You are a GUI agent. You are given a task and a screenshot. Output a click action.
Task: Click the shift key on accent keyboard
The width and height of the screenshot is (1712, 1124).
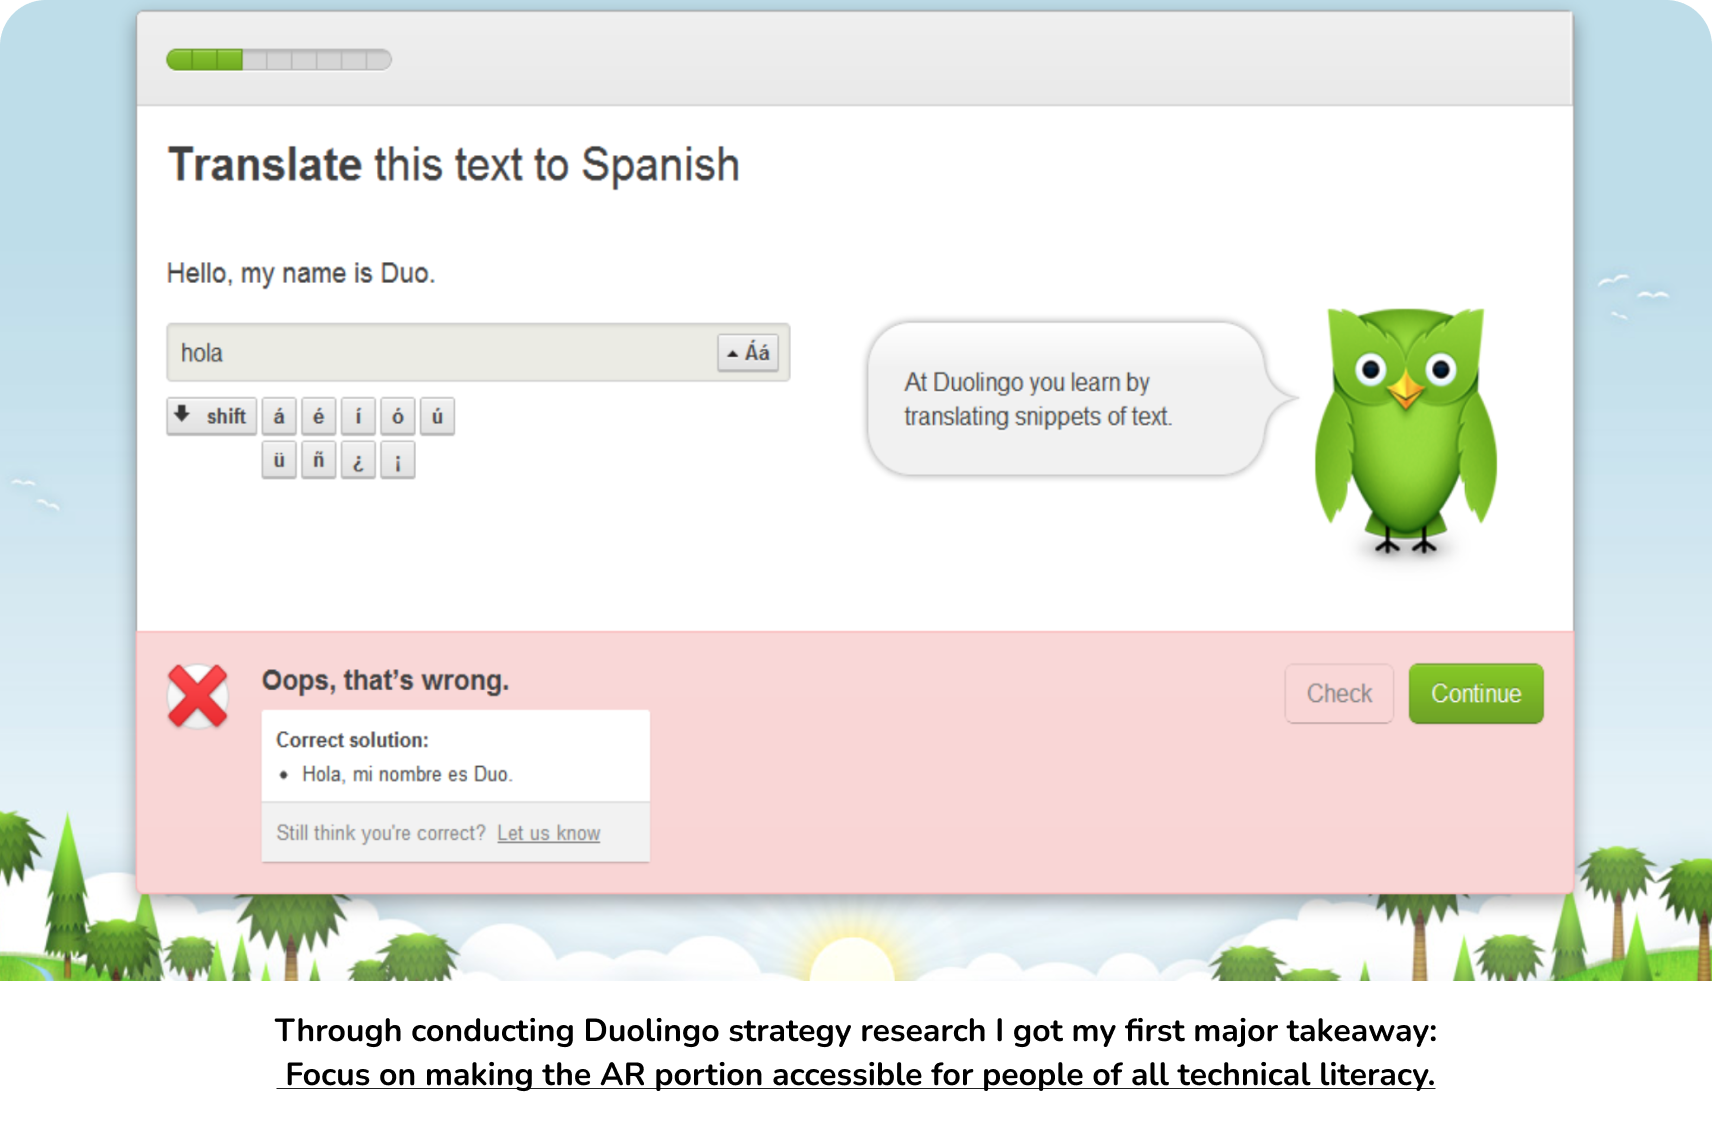[x=212, y=416]
